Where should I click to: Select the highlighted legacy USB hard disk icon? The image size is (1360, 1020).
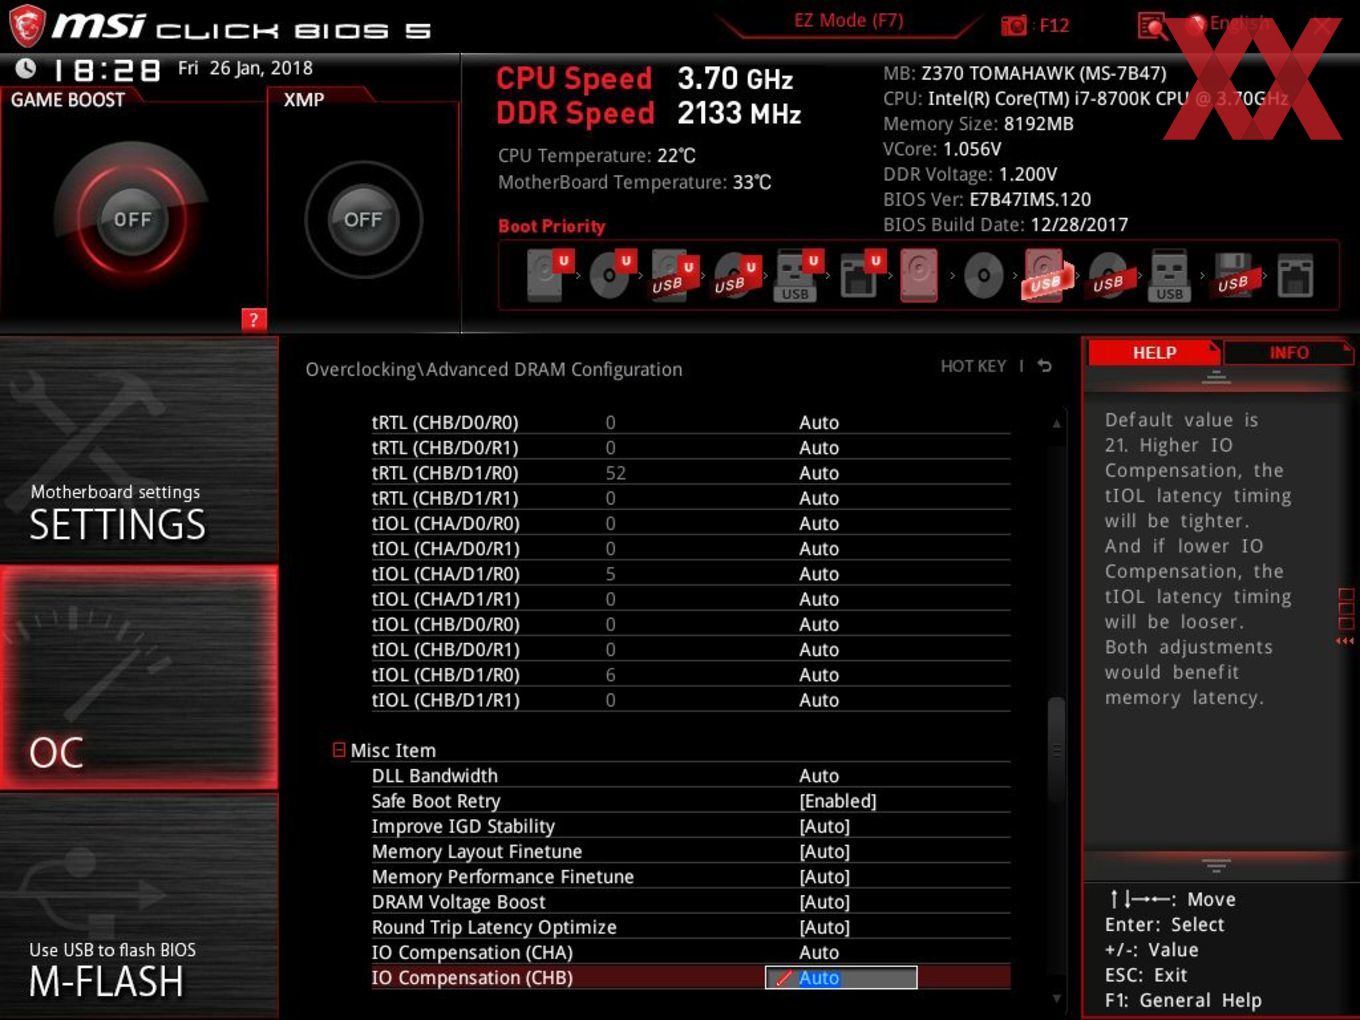(x=1045, y=275)
